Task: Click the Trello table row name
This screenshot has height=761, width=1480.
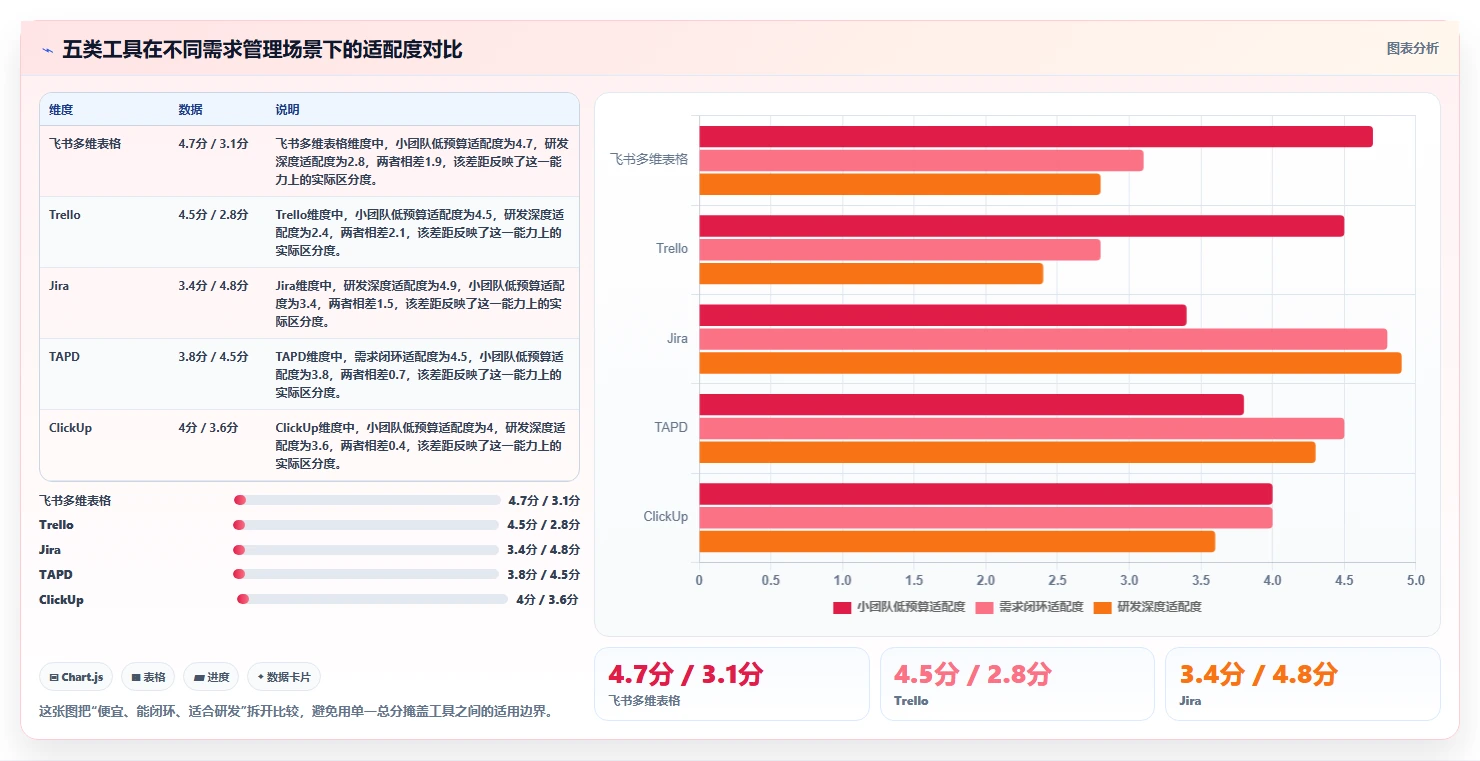Action: point(65,215)
